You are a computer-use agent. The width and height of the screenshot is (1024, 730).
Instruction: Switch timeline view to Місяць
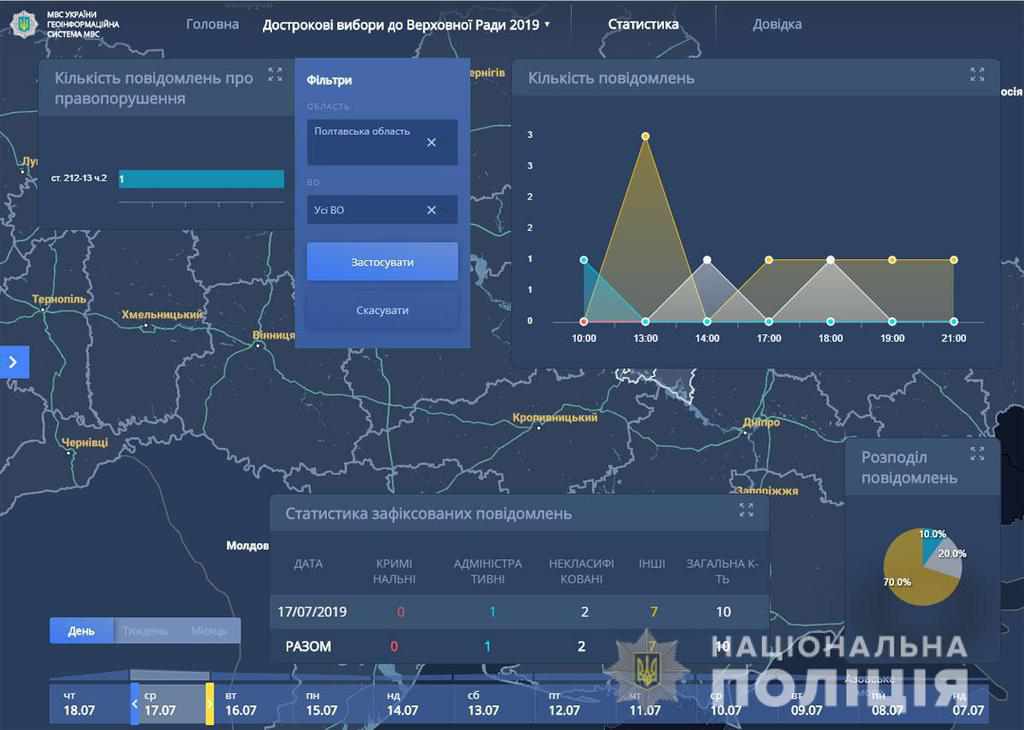tap(209, 631)
